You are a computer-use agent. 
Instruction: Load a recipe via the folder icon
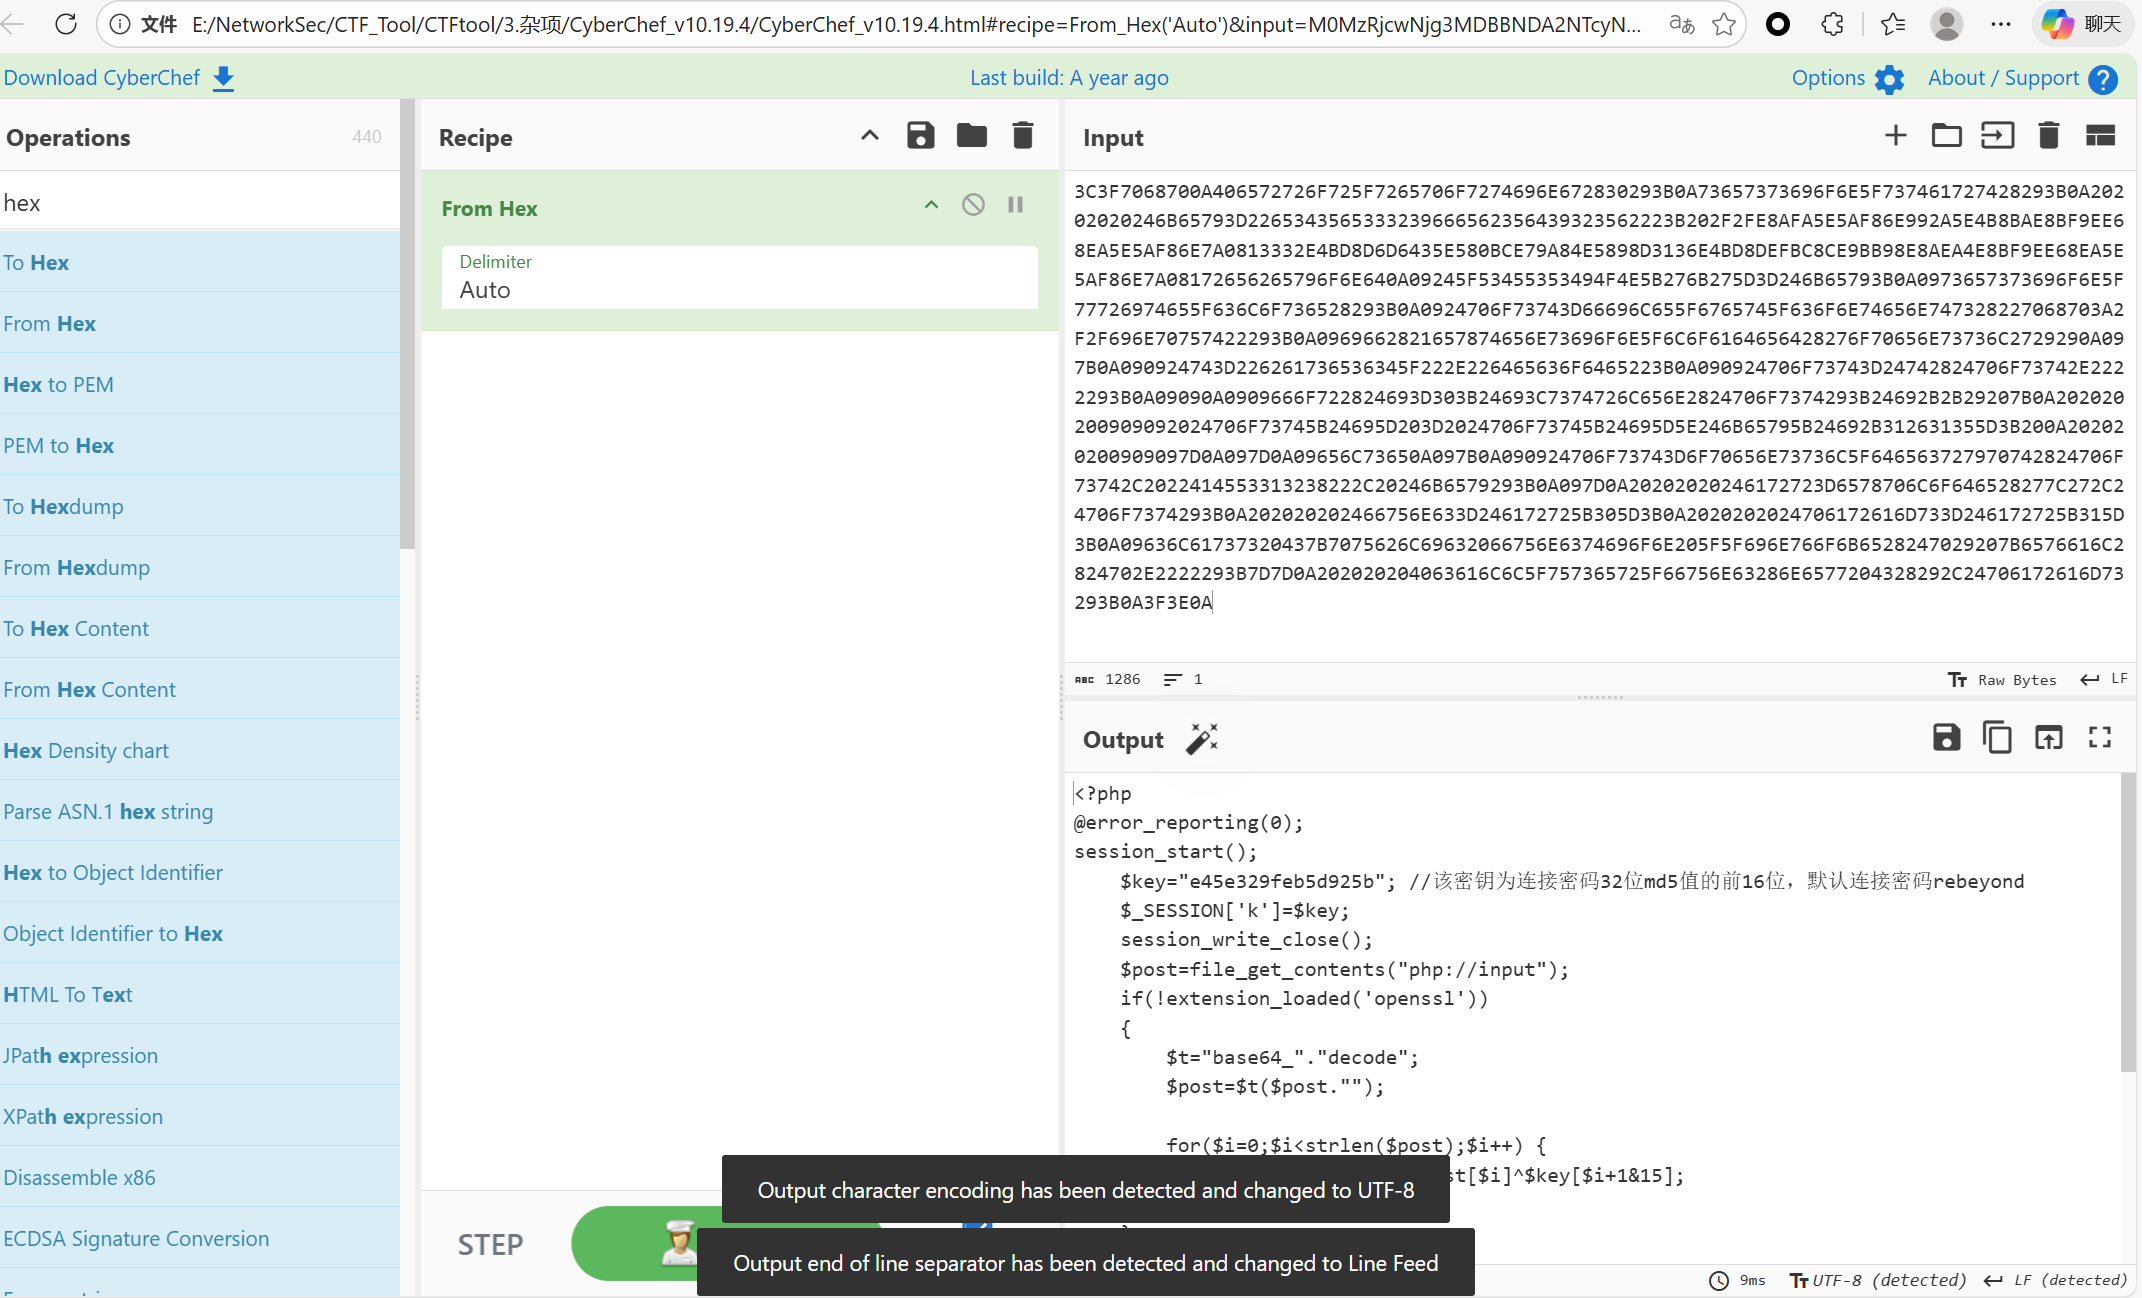click(x=971, y=136)
